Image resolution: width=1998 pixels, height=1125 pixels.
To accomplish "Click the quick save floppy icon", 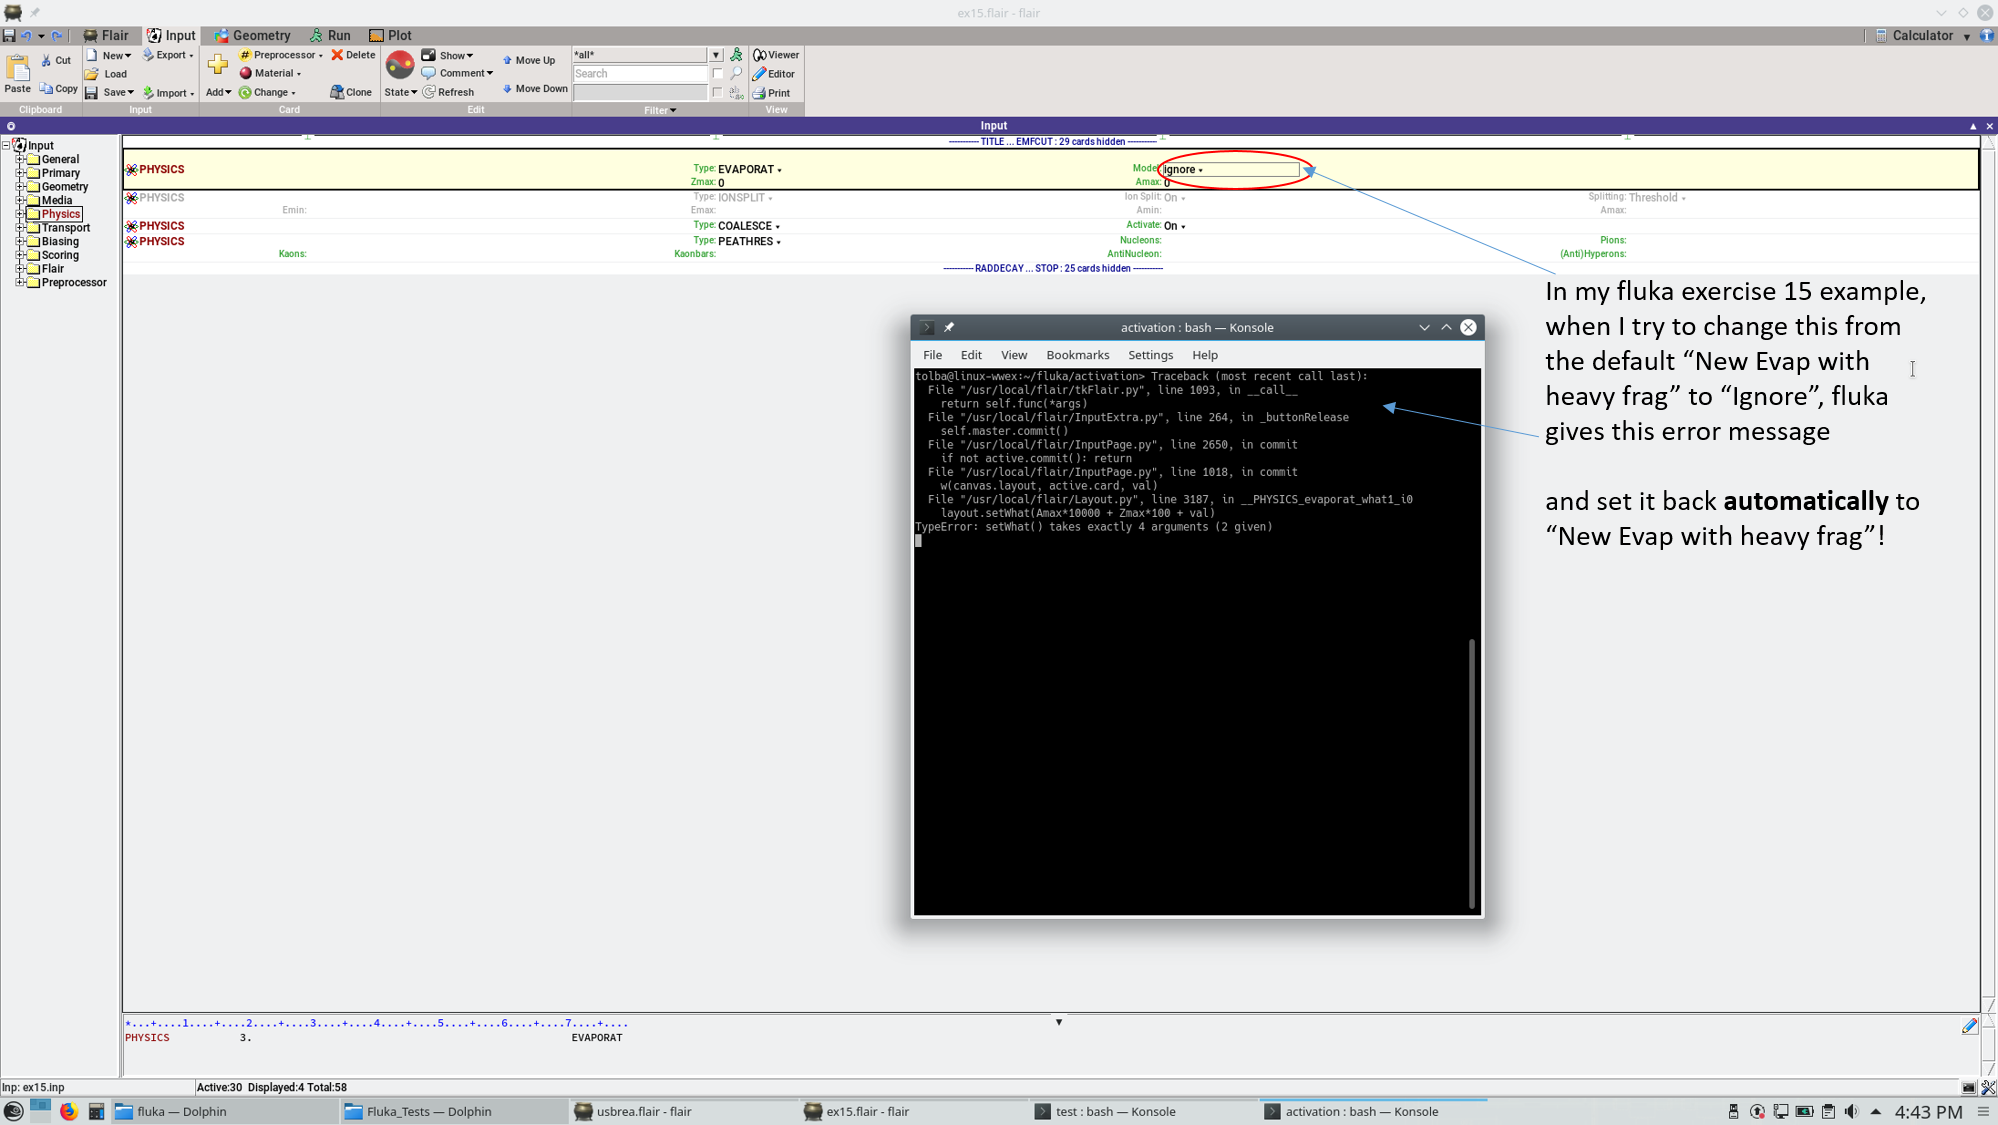I will (9, 35).
